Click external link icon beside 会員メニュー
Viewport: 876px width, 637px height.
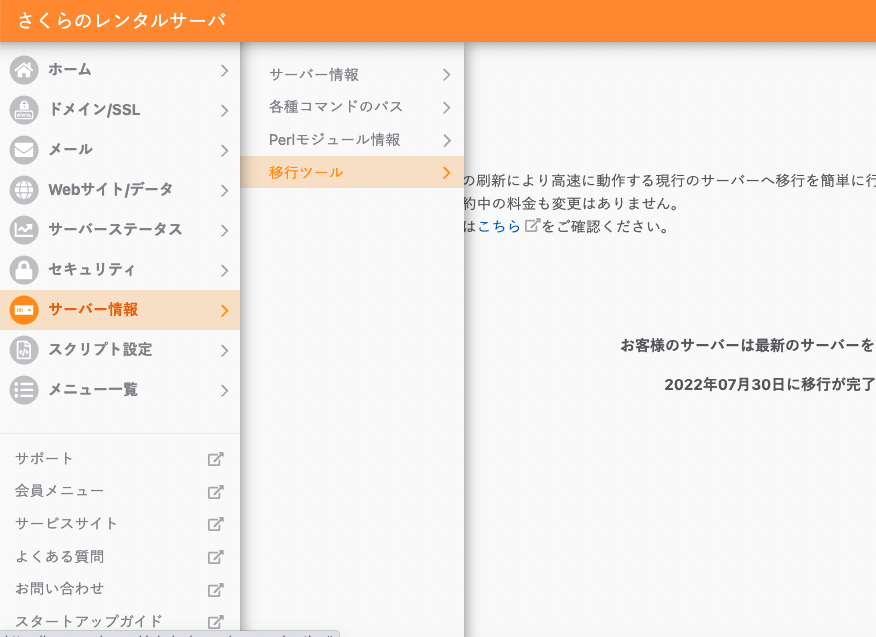point(216,492)
